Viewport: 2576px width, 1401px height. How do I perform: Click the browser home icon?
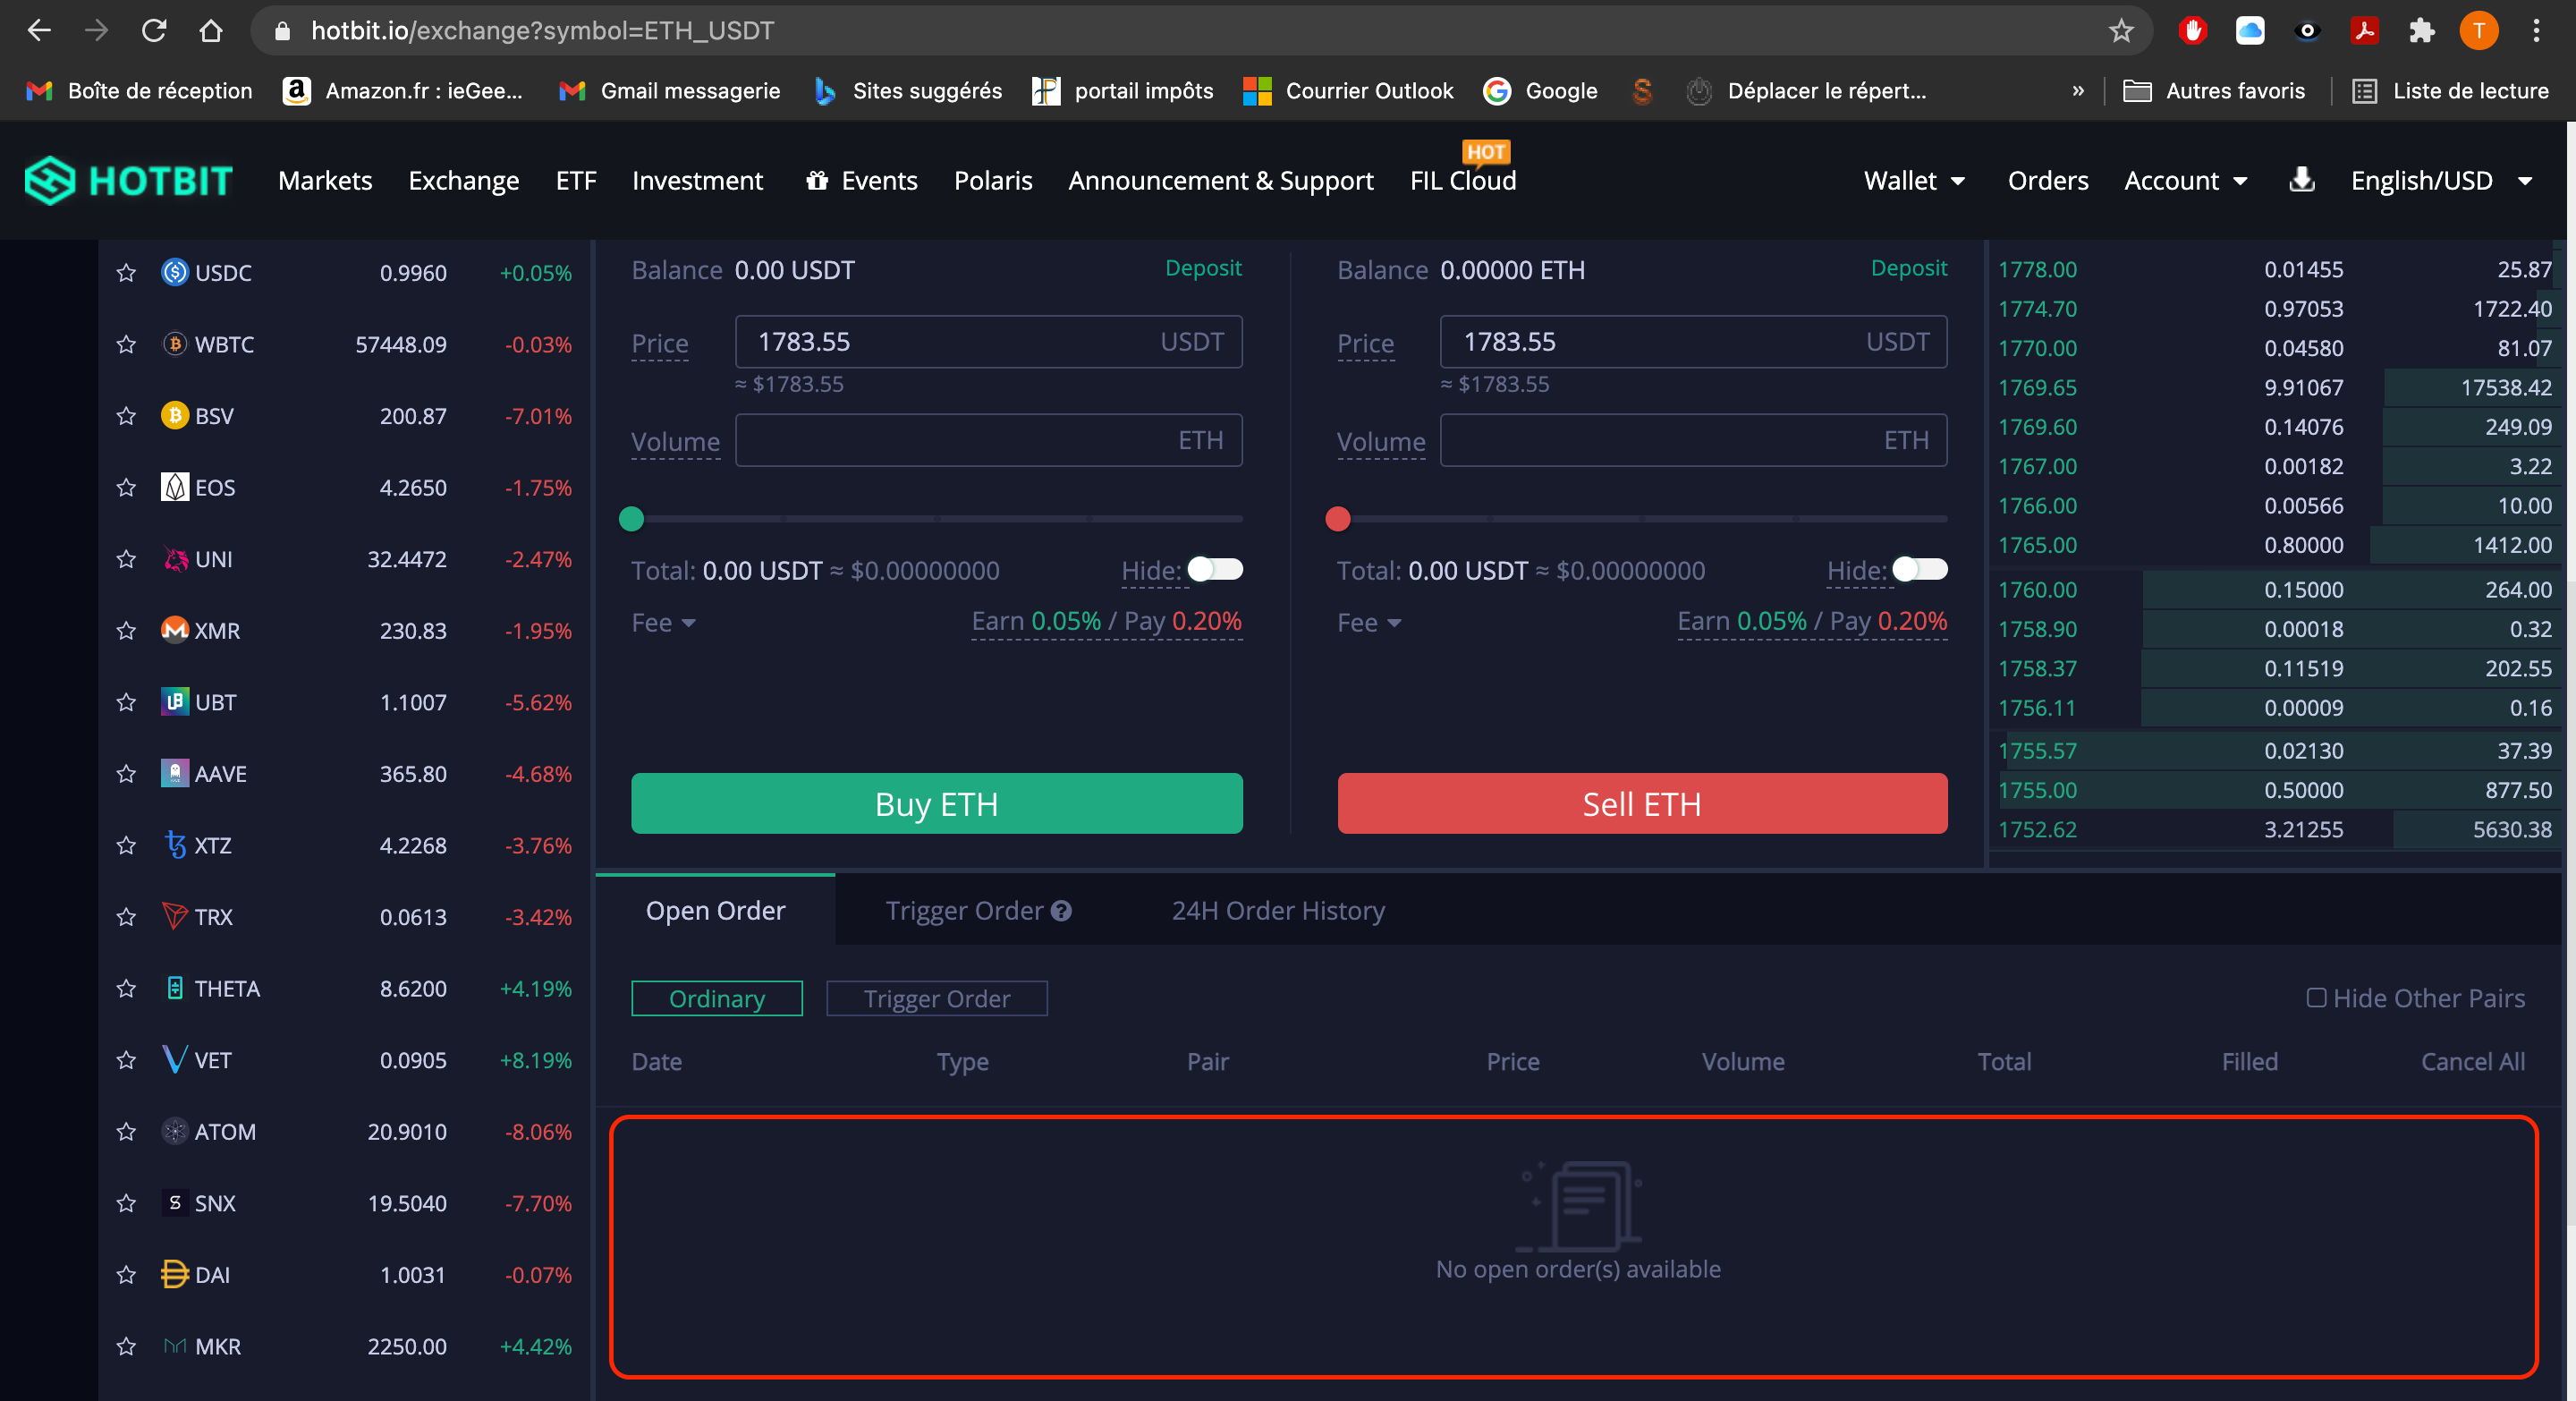click(x=211, y=31)
